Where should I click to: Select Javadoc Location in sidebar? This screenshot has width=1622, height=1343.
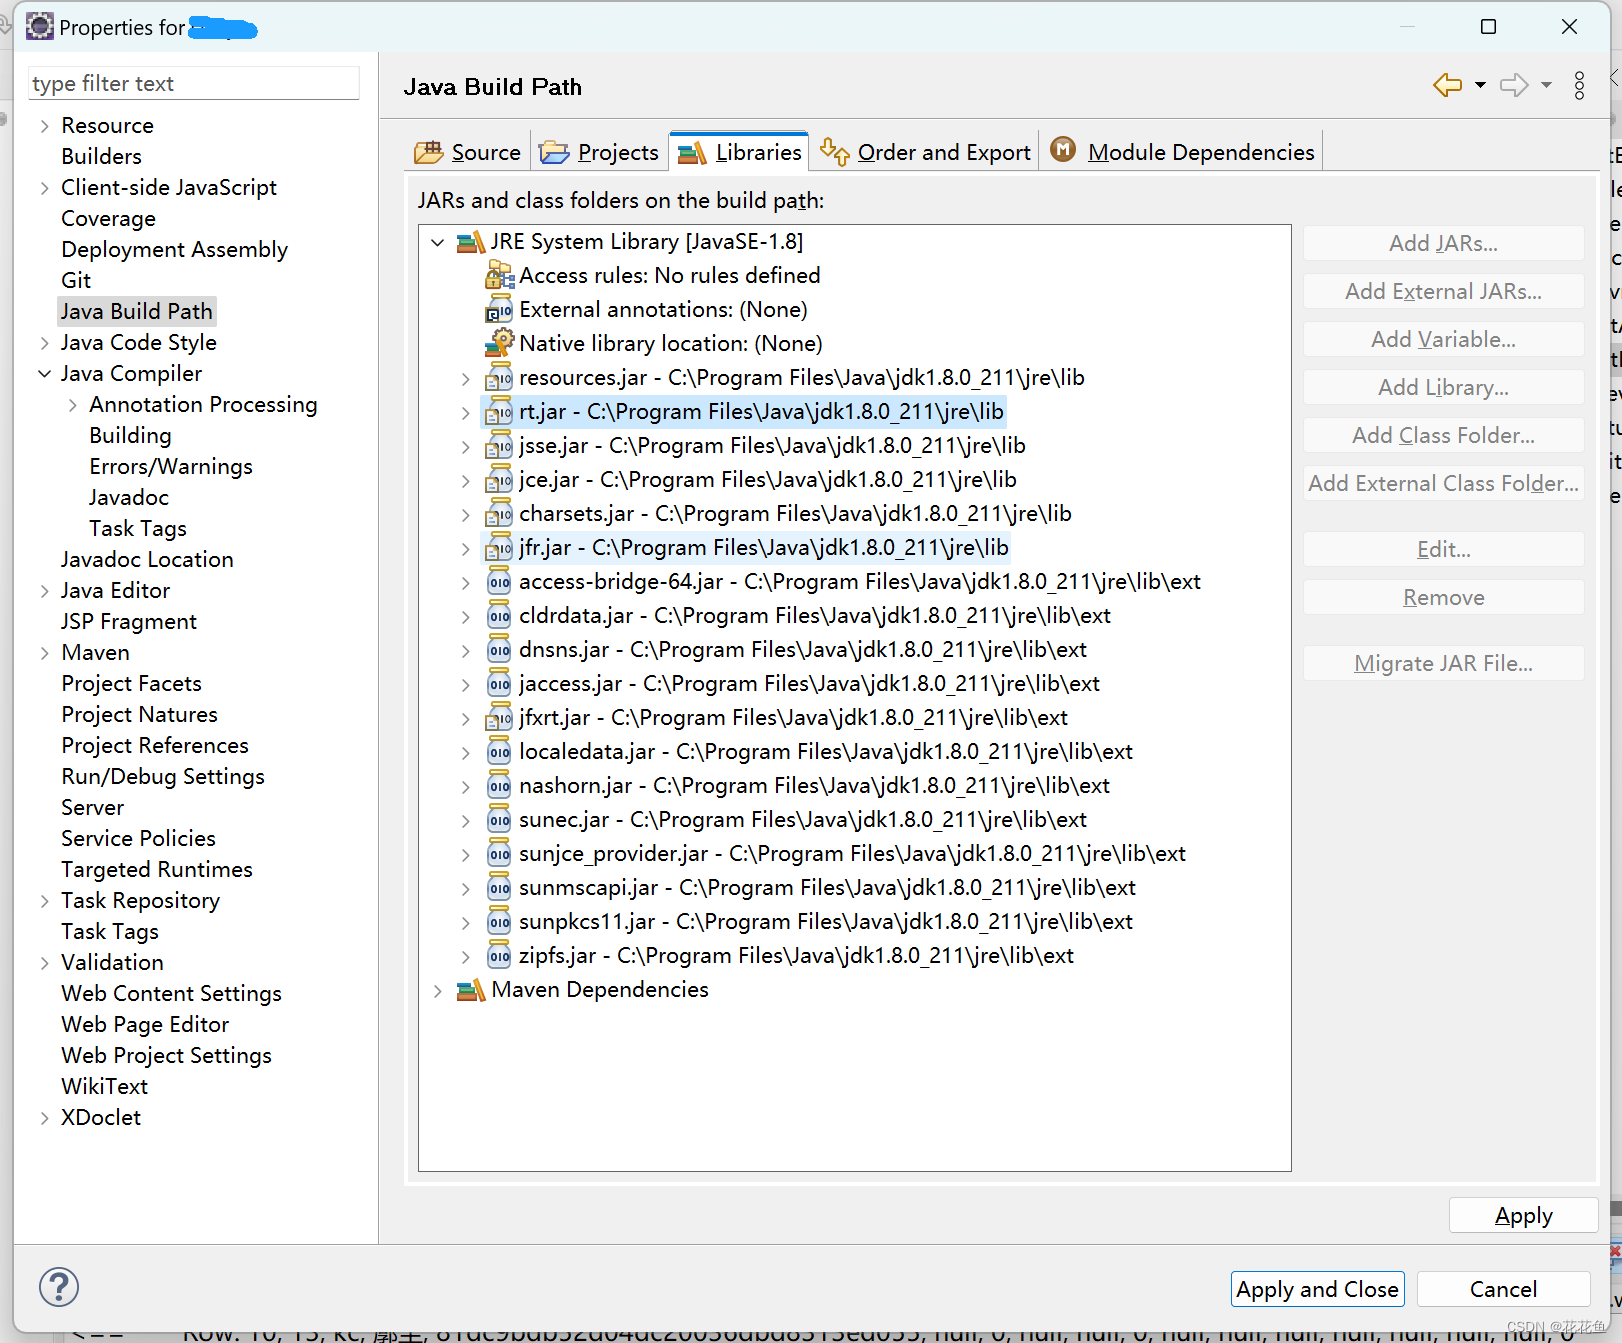point(146,560)
